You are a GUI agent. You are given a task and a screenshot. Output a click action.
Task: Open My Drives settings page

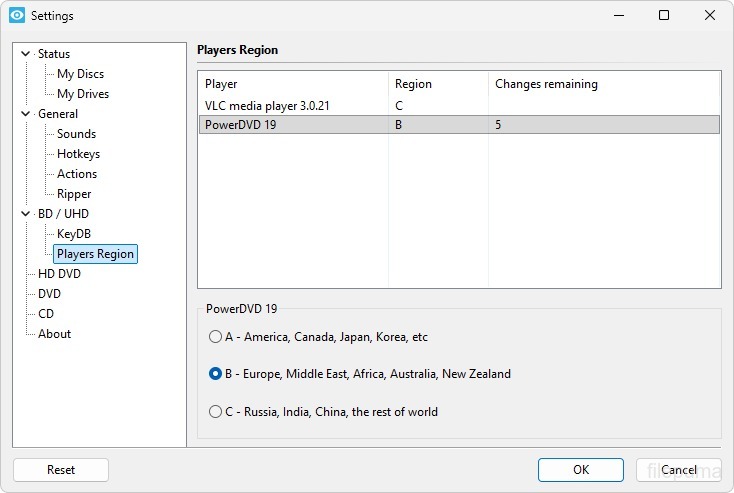[x=83, y=94]
